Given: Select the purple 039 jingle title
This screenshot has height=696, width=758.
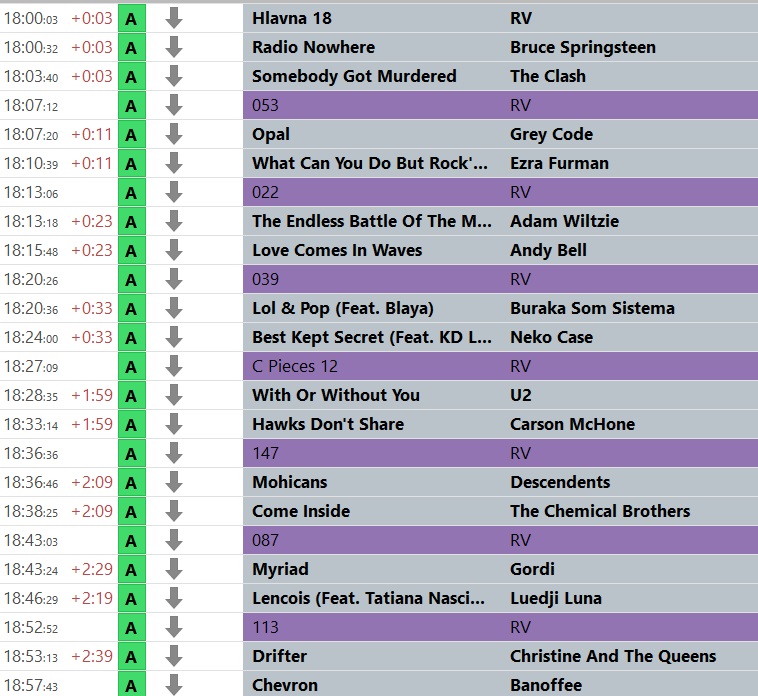Looking at the screenshot, I should [265, 279].
